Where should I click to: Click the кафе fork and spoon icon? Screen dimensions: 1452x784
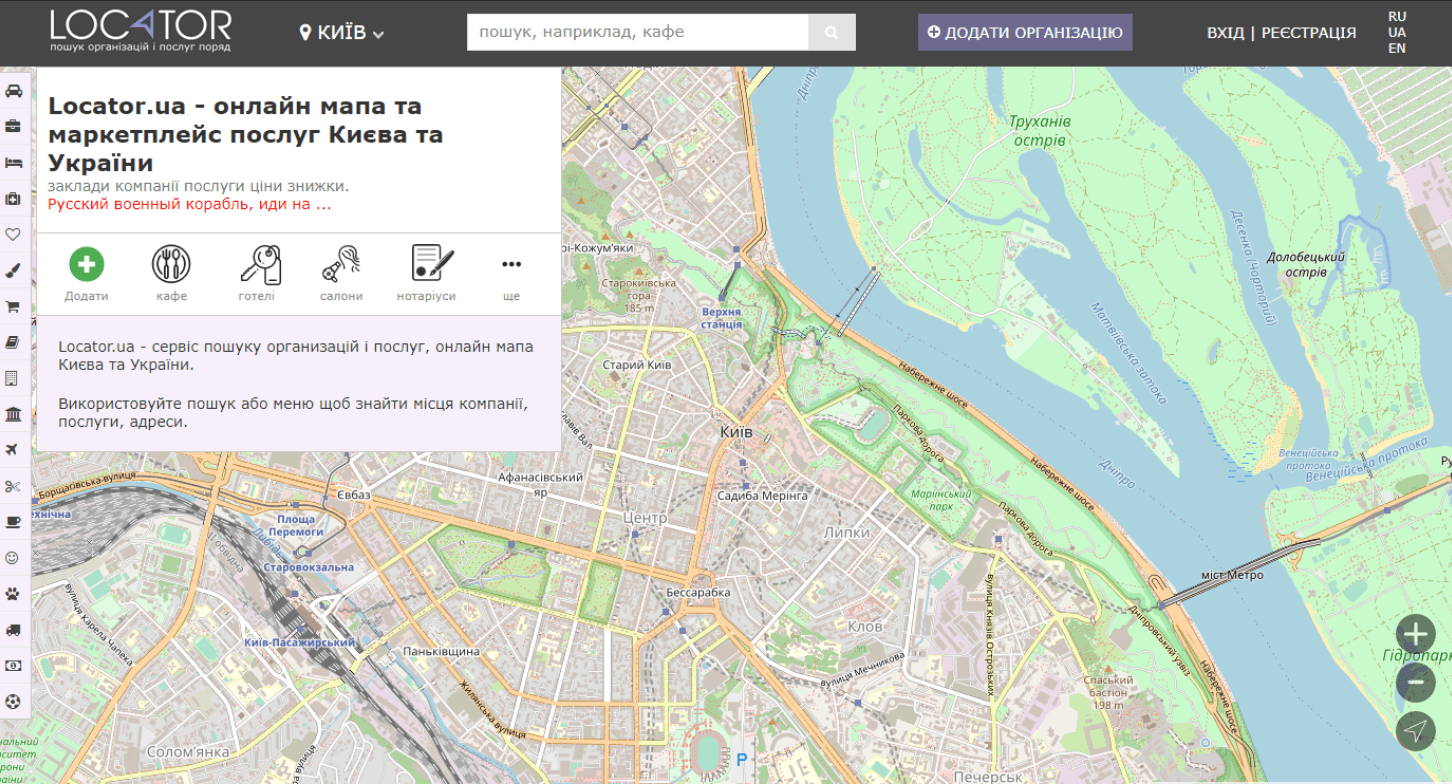coord(171,264)
